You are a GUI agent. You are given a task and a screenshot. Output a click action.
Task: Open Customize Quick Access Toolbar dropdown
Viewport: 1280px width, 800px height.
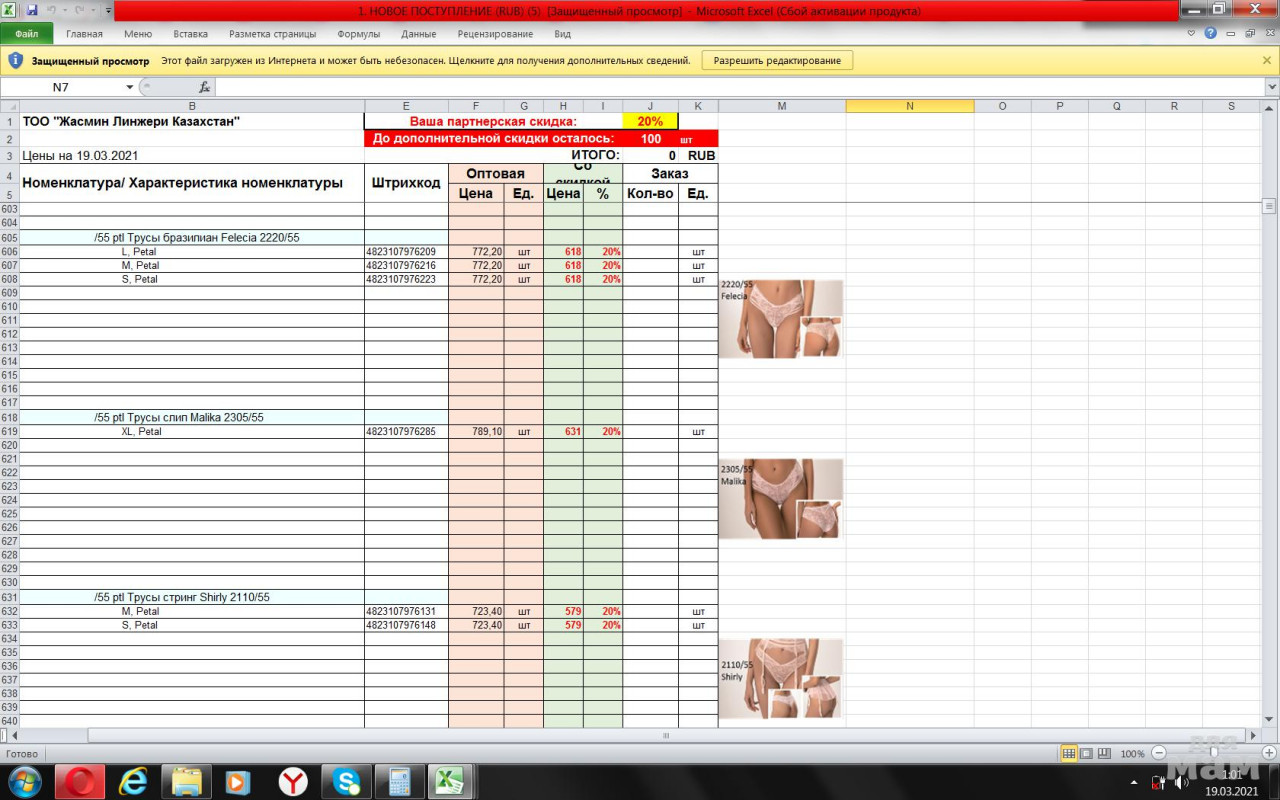(x=108, y=10)
